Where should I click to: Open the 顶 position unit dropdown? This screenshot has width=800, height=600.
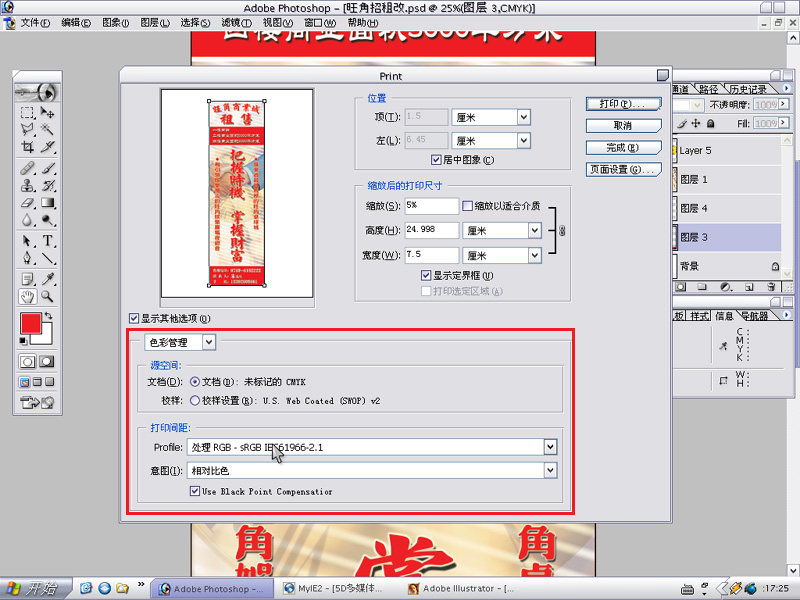[x=523, y=117]
